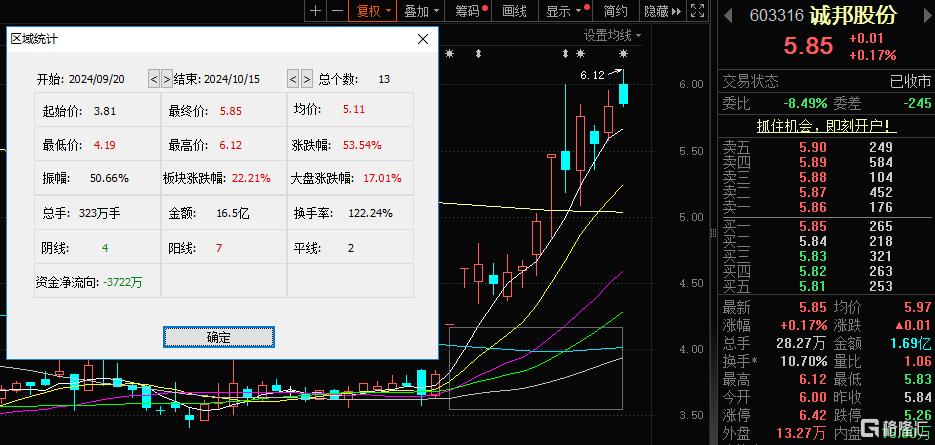Go to next stock arrow
Image resolution: width=935 pixels, height=445 pixels.
925,16
